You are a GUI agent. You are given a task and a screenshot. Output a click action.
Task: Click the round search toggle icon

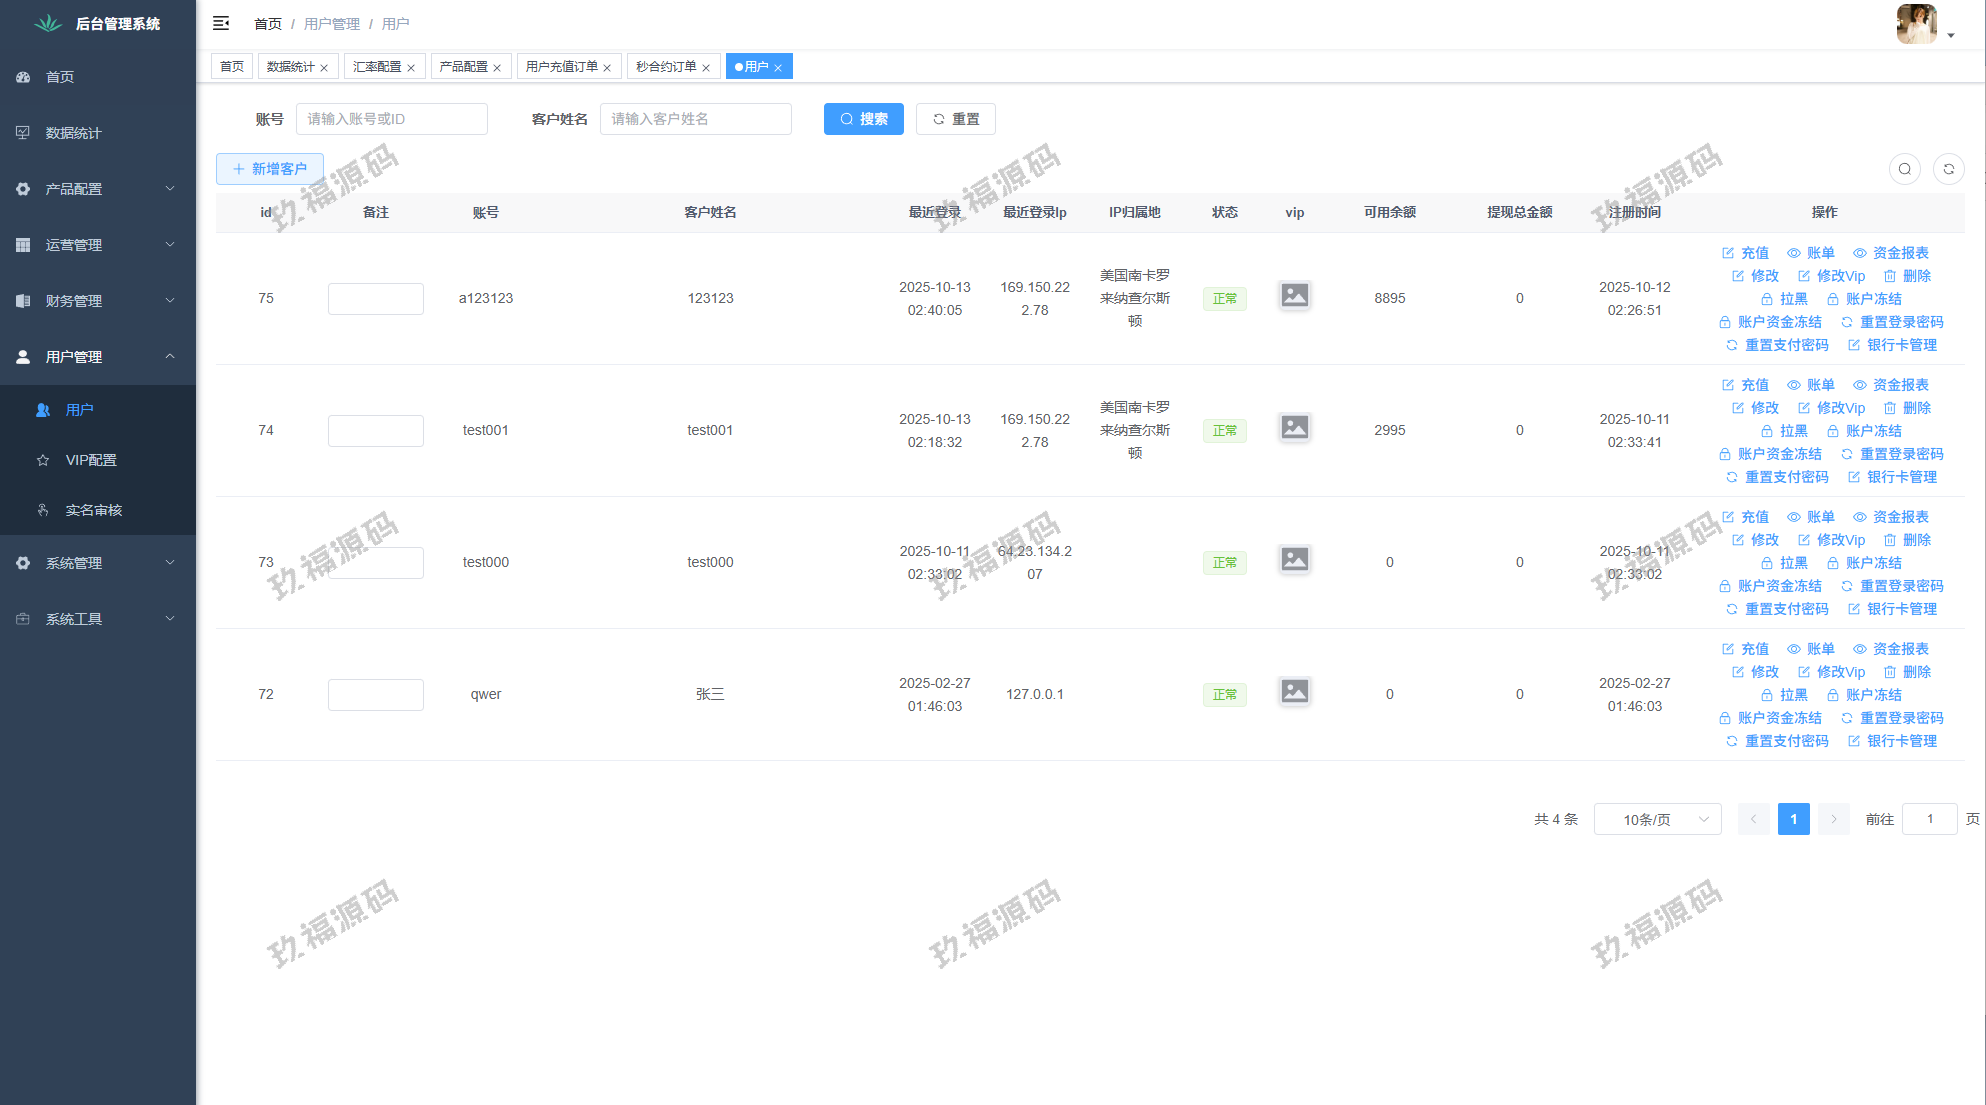pos(1904,169)
